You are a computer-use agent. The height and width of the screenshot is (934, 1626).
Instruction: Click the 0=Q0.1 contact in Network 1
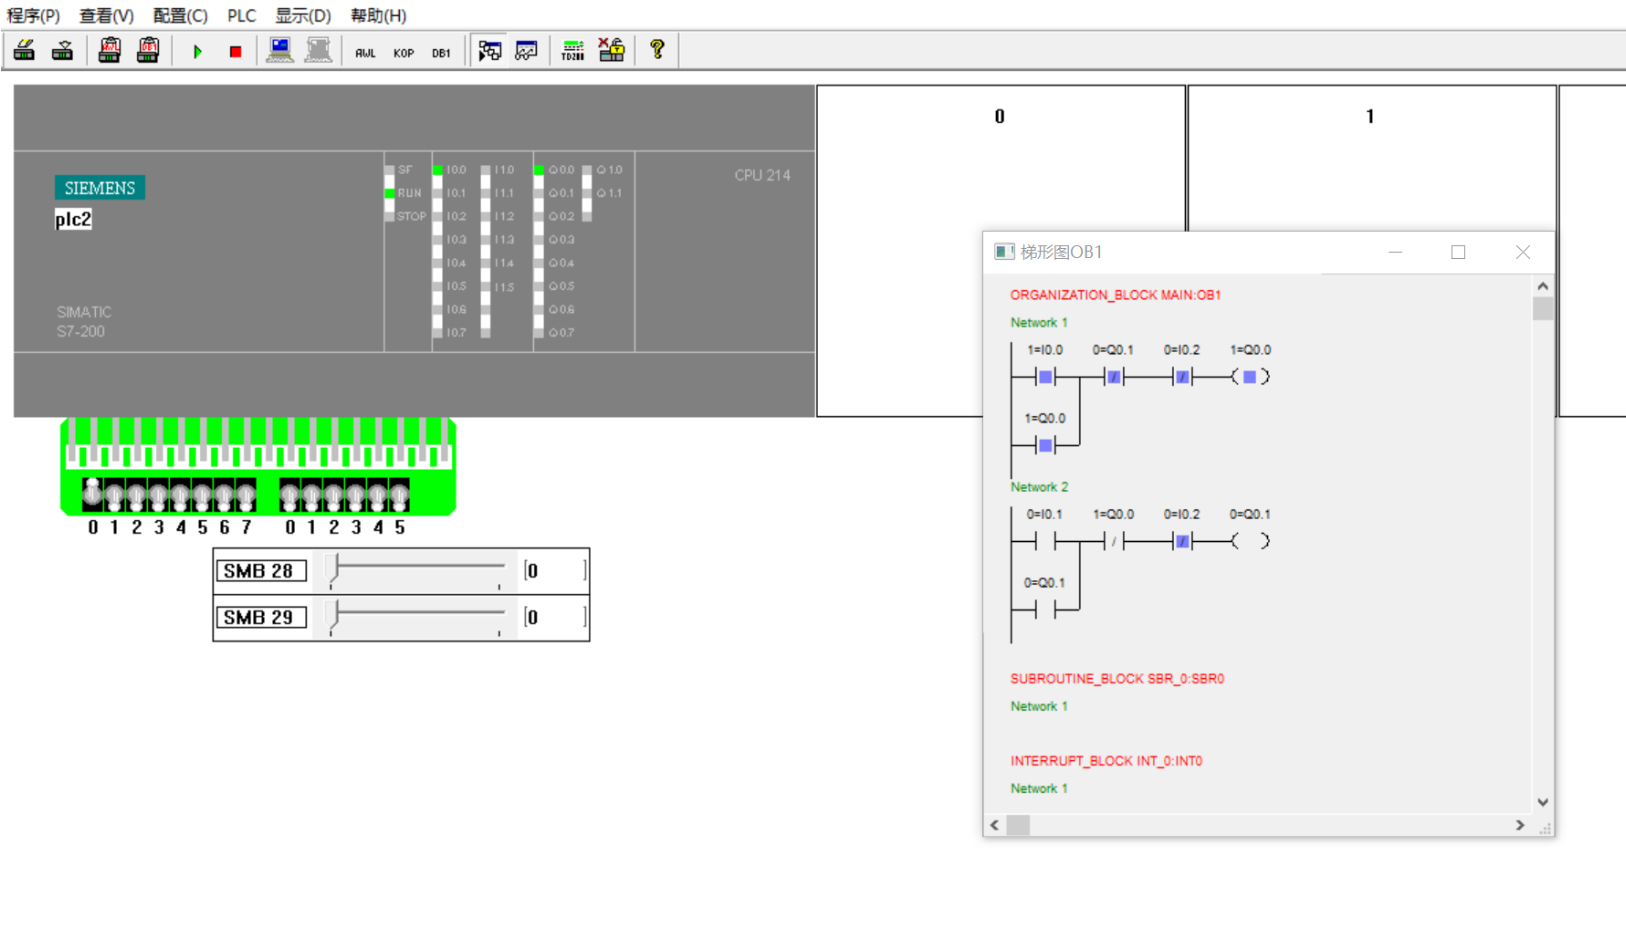coord(1113,377)
